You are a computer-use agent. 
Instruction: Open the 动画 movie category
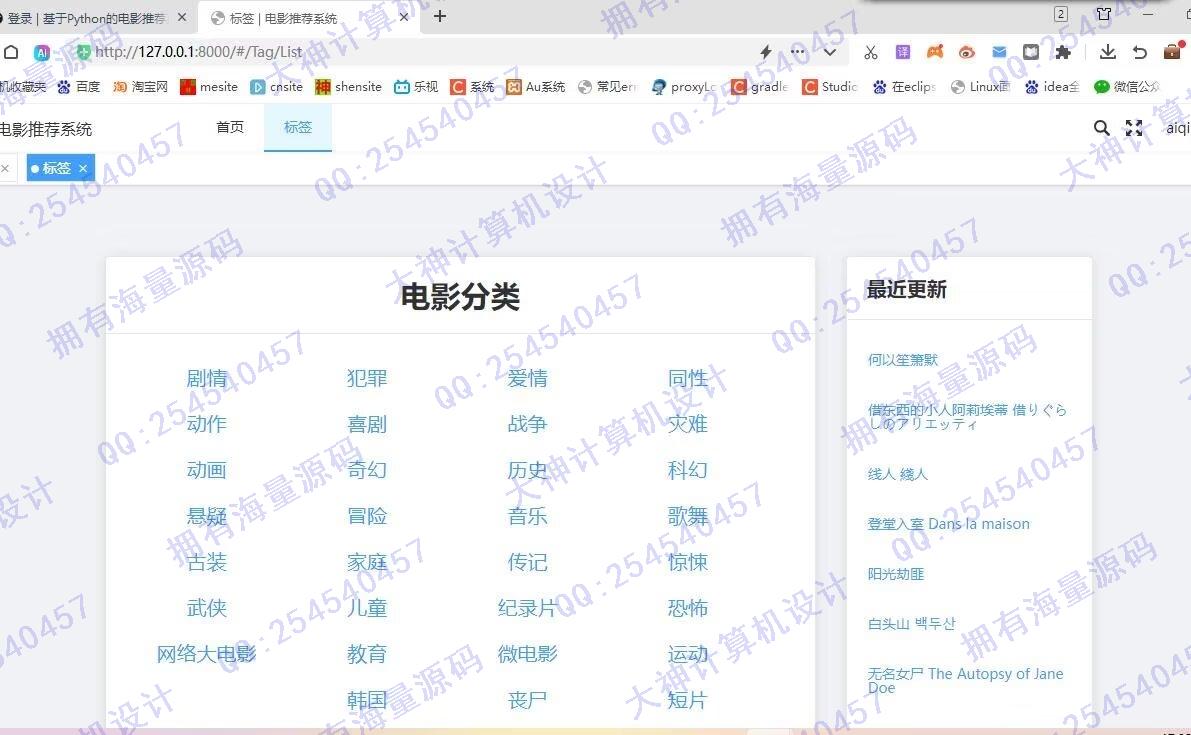pos(207,470)
